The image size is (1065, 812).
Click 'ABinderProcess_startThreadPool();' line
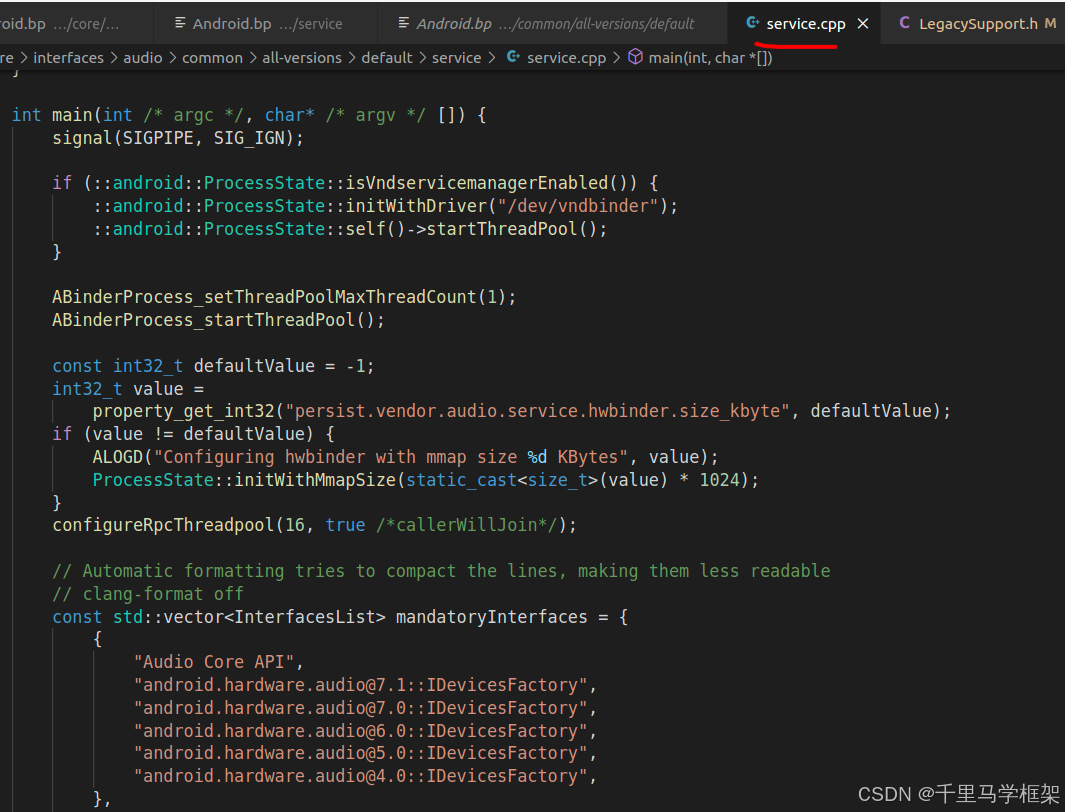219,320
